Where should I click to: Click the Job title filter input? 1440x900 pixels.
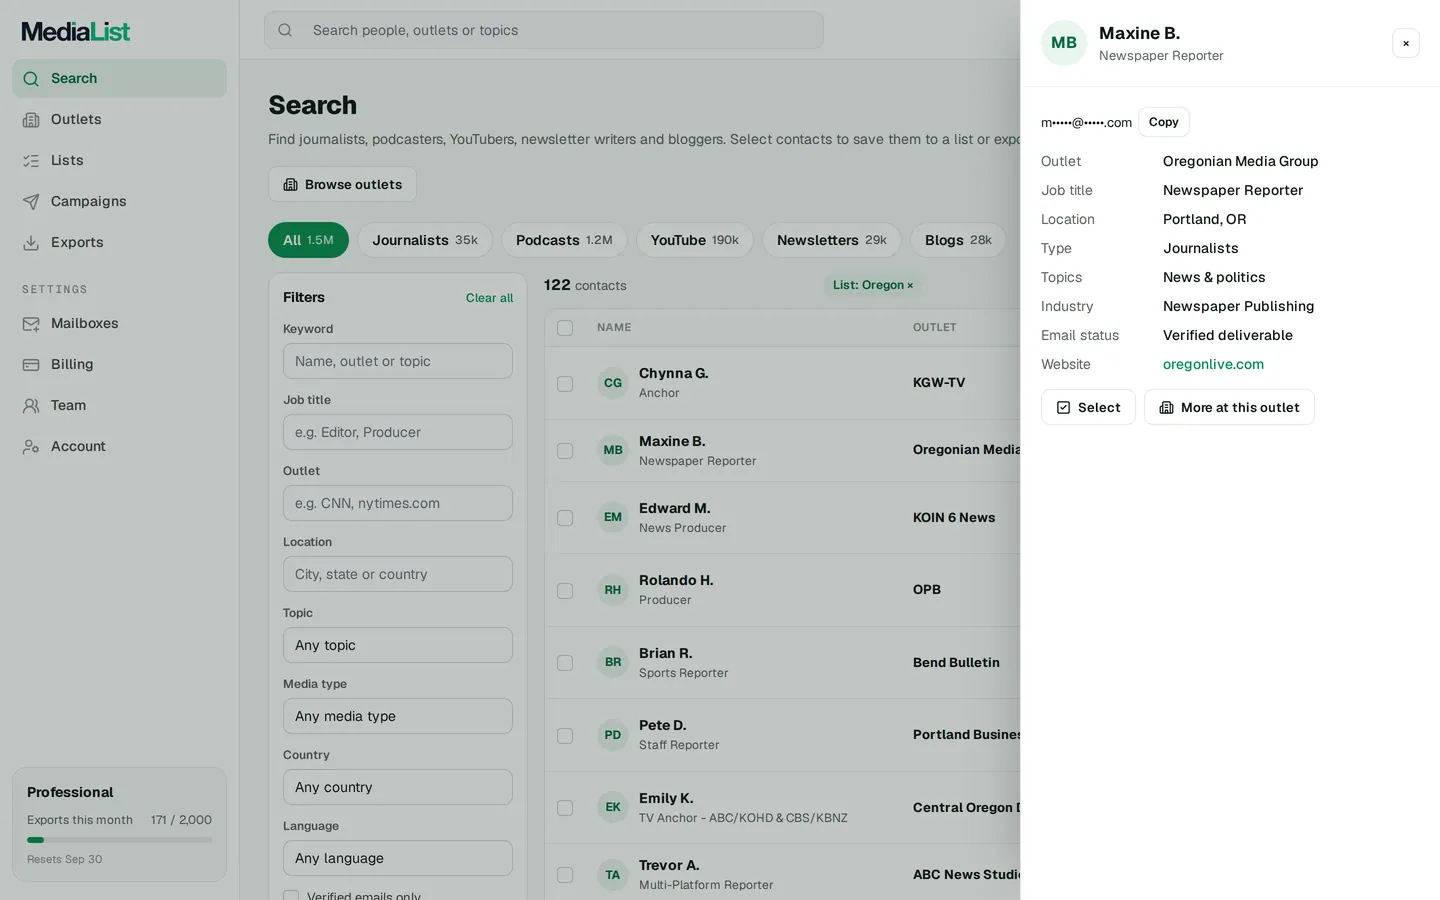tap(398, 432)
